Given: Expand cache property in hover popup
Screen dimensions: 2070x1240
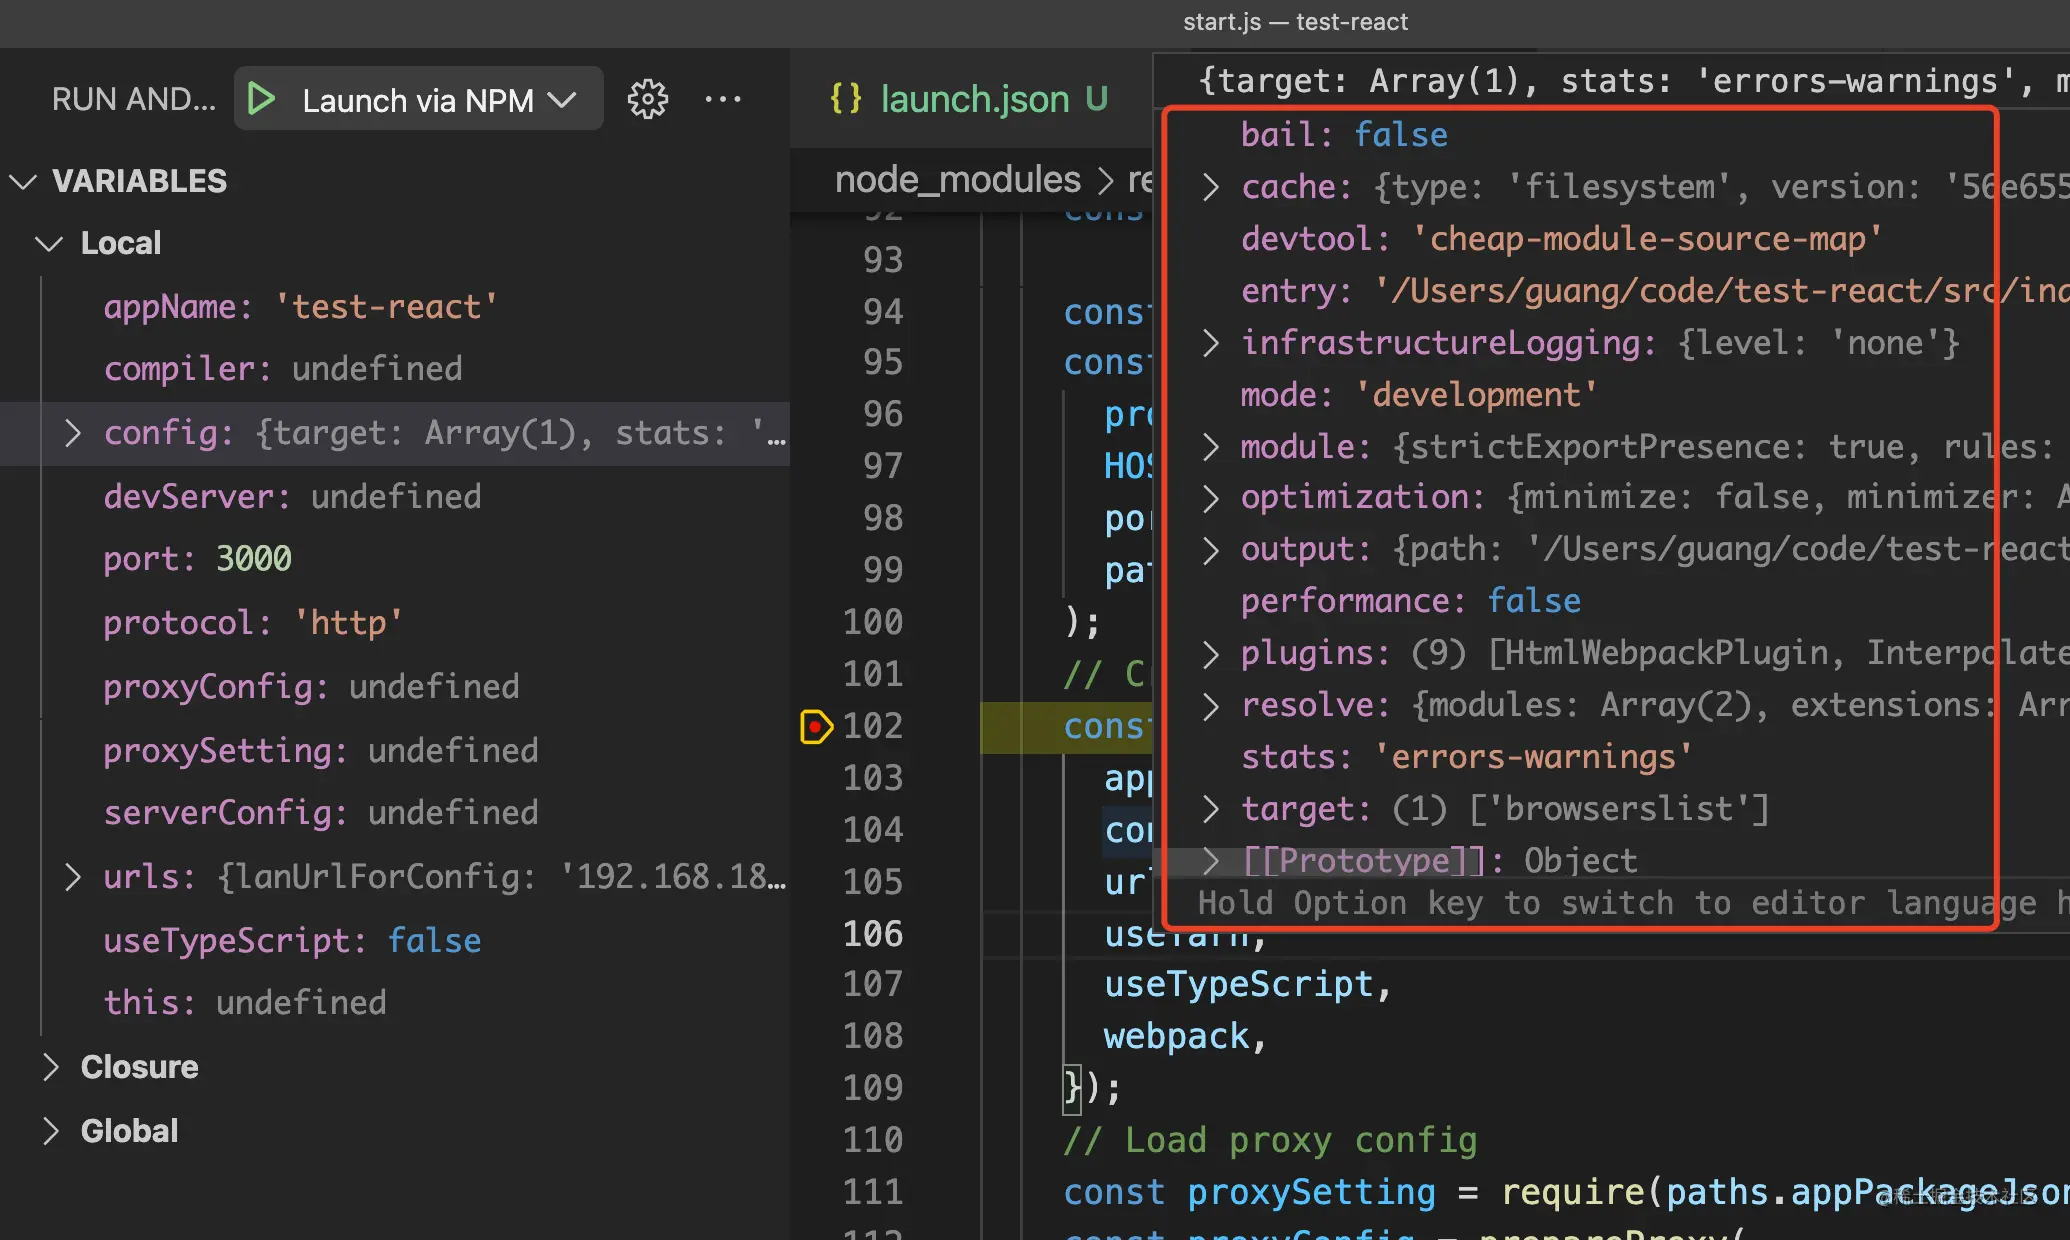Looking at the screenshot, I should tap(1211, 187).
